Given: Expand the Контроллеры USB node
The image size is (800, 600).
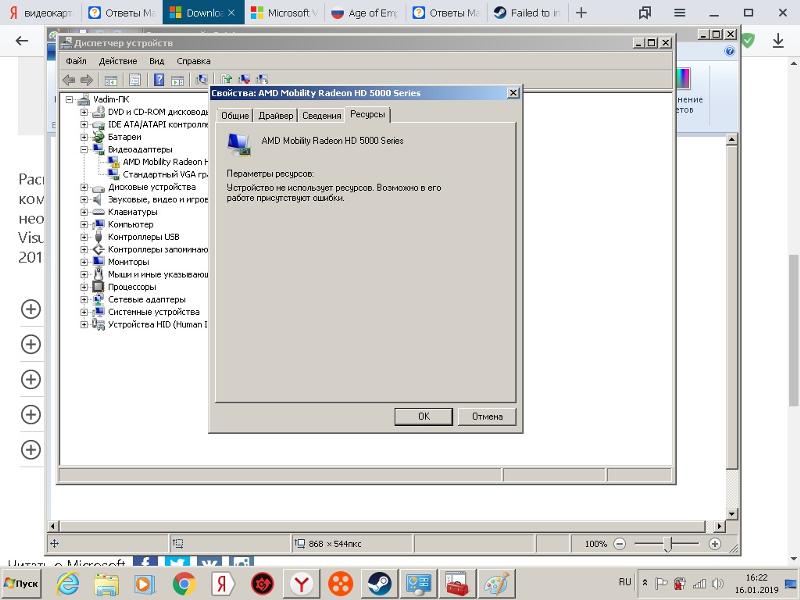Looking at the screenshot, I should [84, 237].
